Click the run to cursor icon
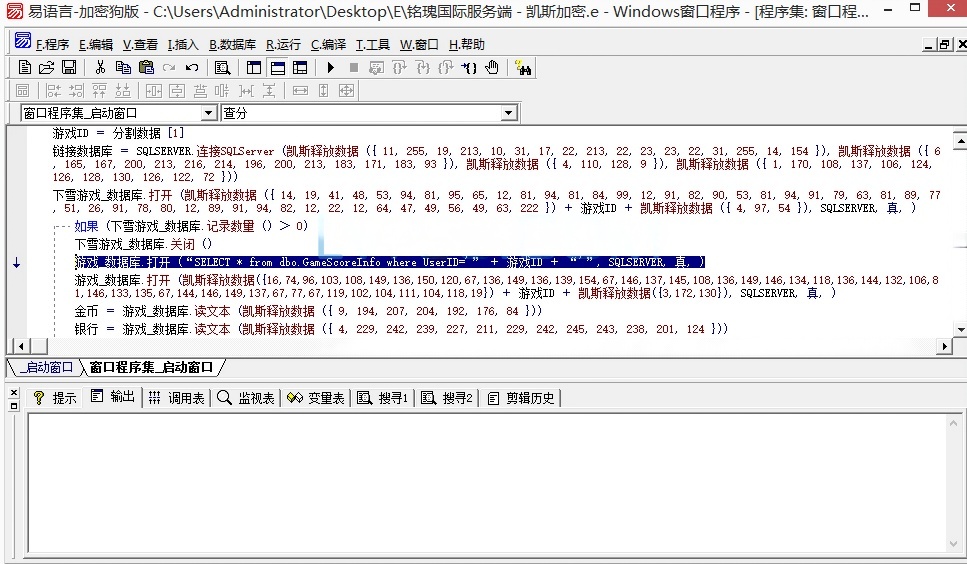The image size is (967, 564). pos(469,68)
